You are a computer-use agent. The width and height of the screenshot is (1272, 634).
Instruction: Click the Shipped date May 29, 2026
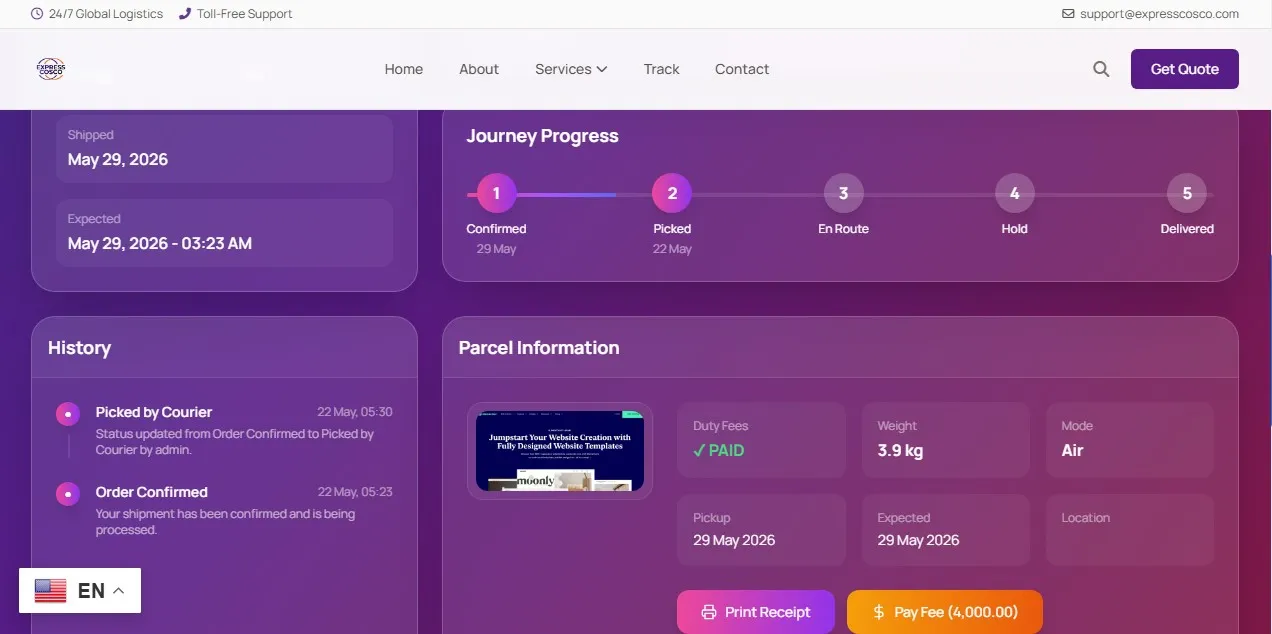click(x=118, y=159)
